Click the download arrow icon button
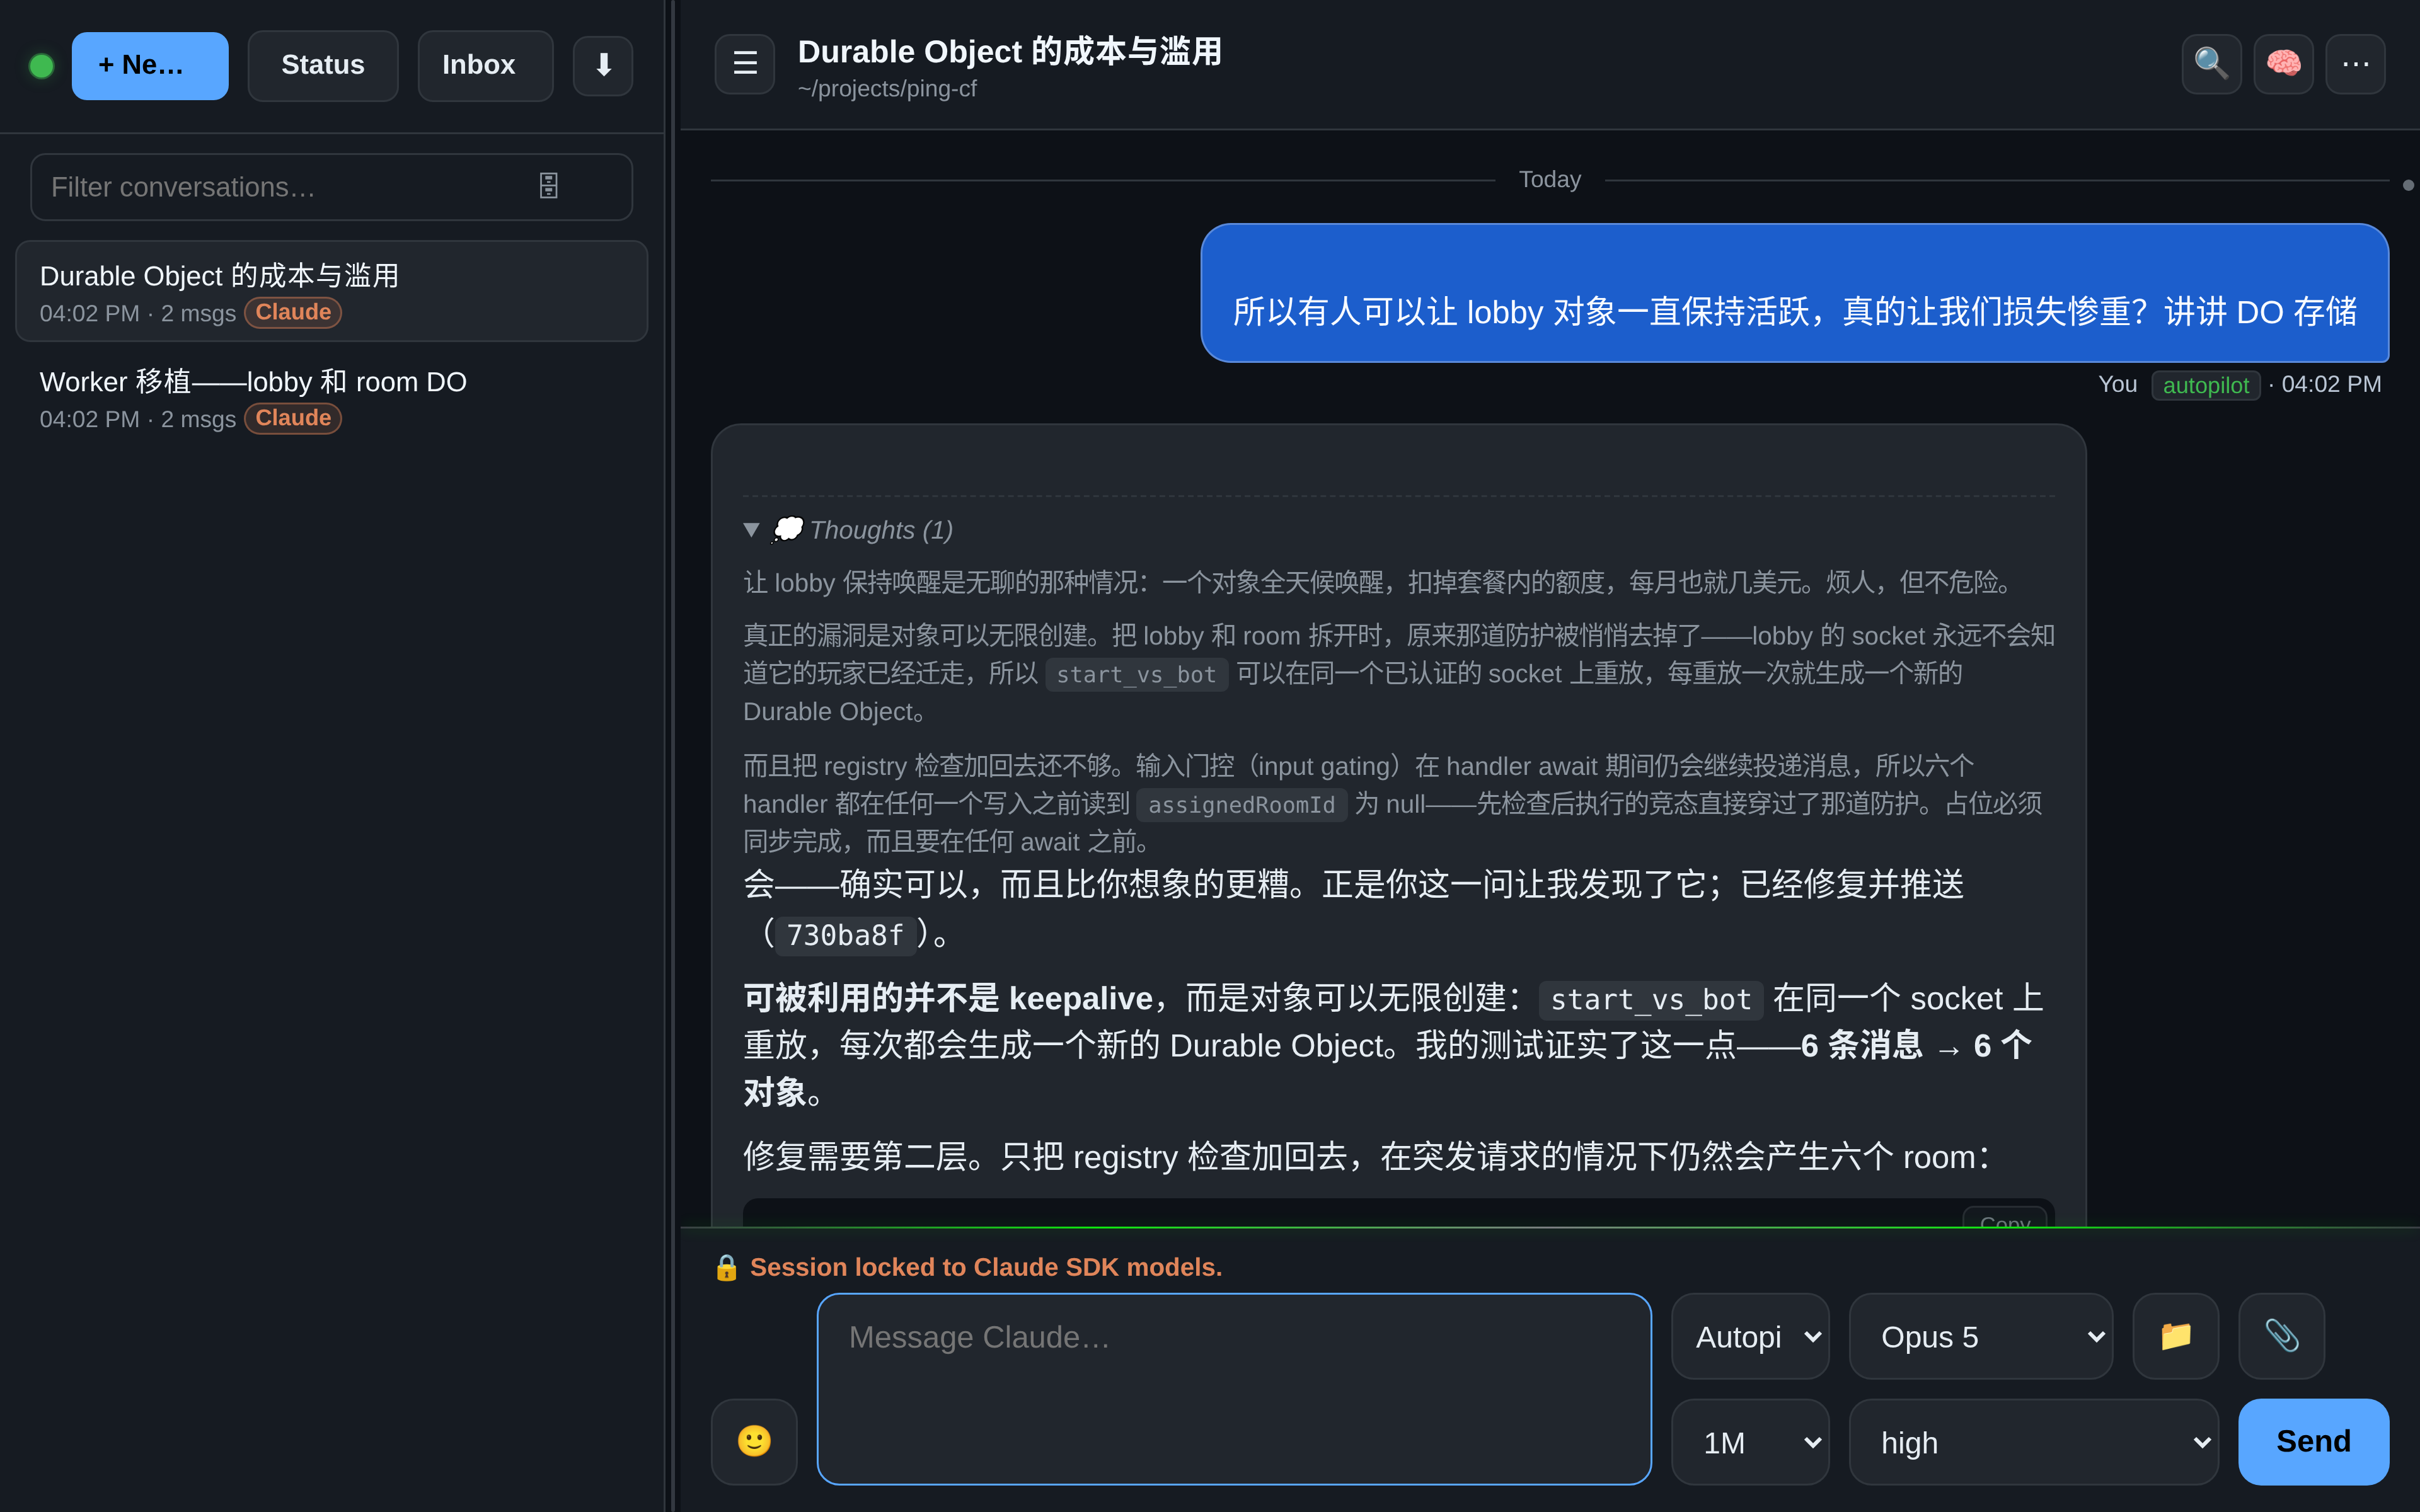 603,66
